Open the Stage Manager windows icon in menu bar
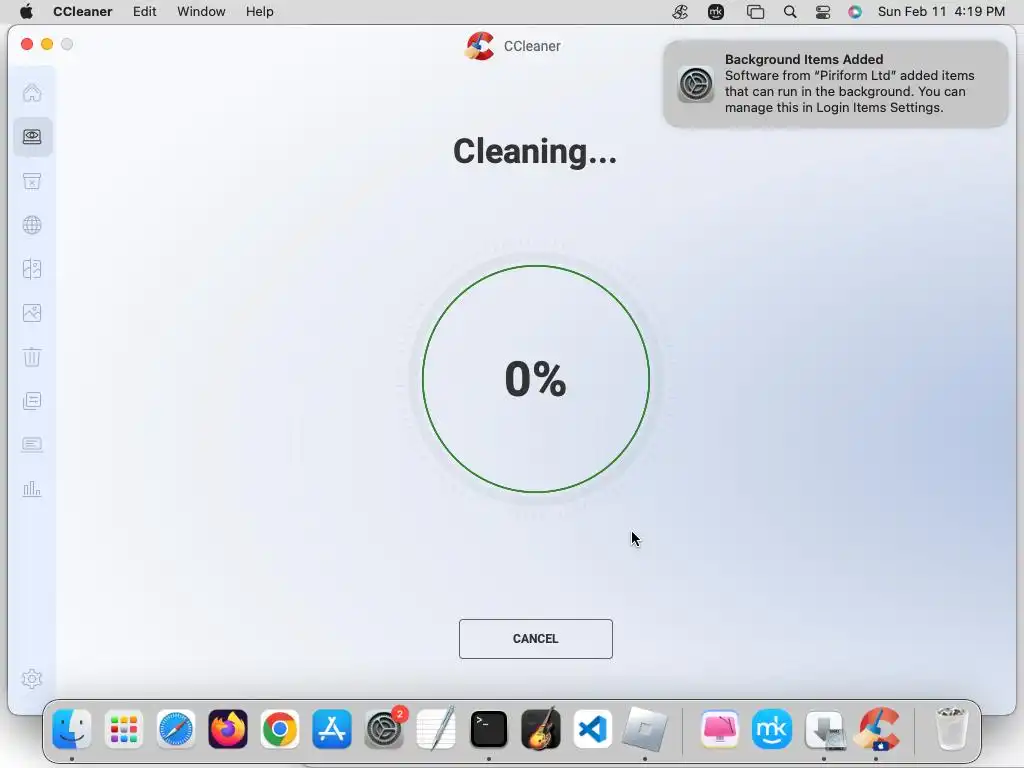This screenshot has width=1024, height=768. pos(756,12)
